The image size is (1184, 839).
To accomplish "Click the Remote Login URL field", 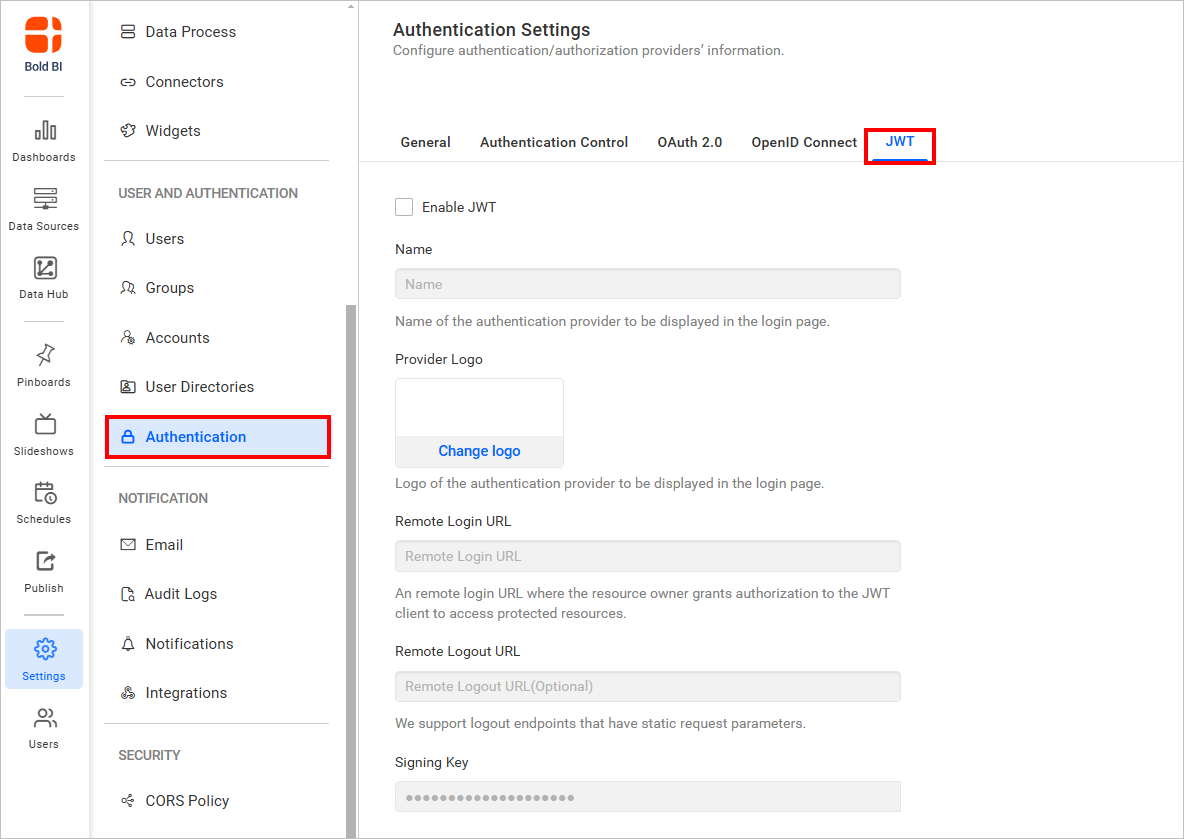I will coord(647,556).
